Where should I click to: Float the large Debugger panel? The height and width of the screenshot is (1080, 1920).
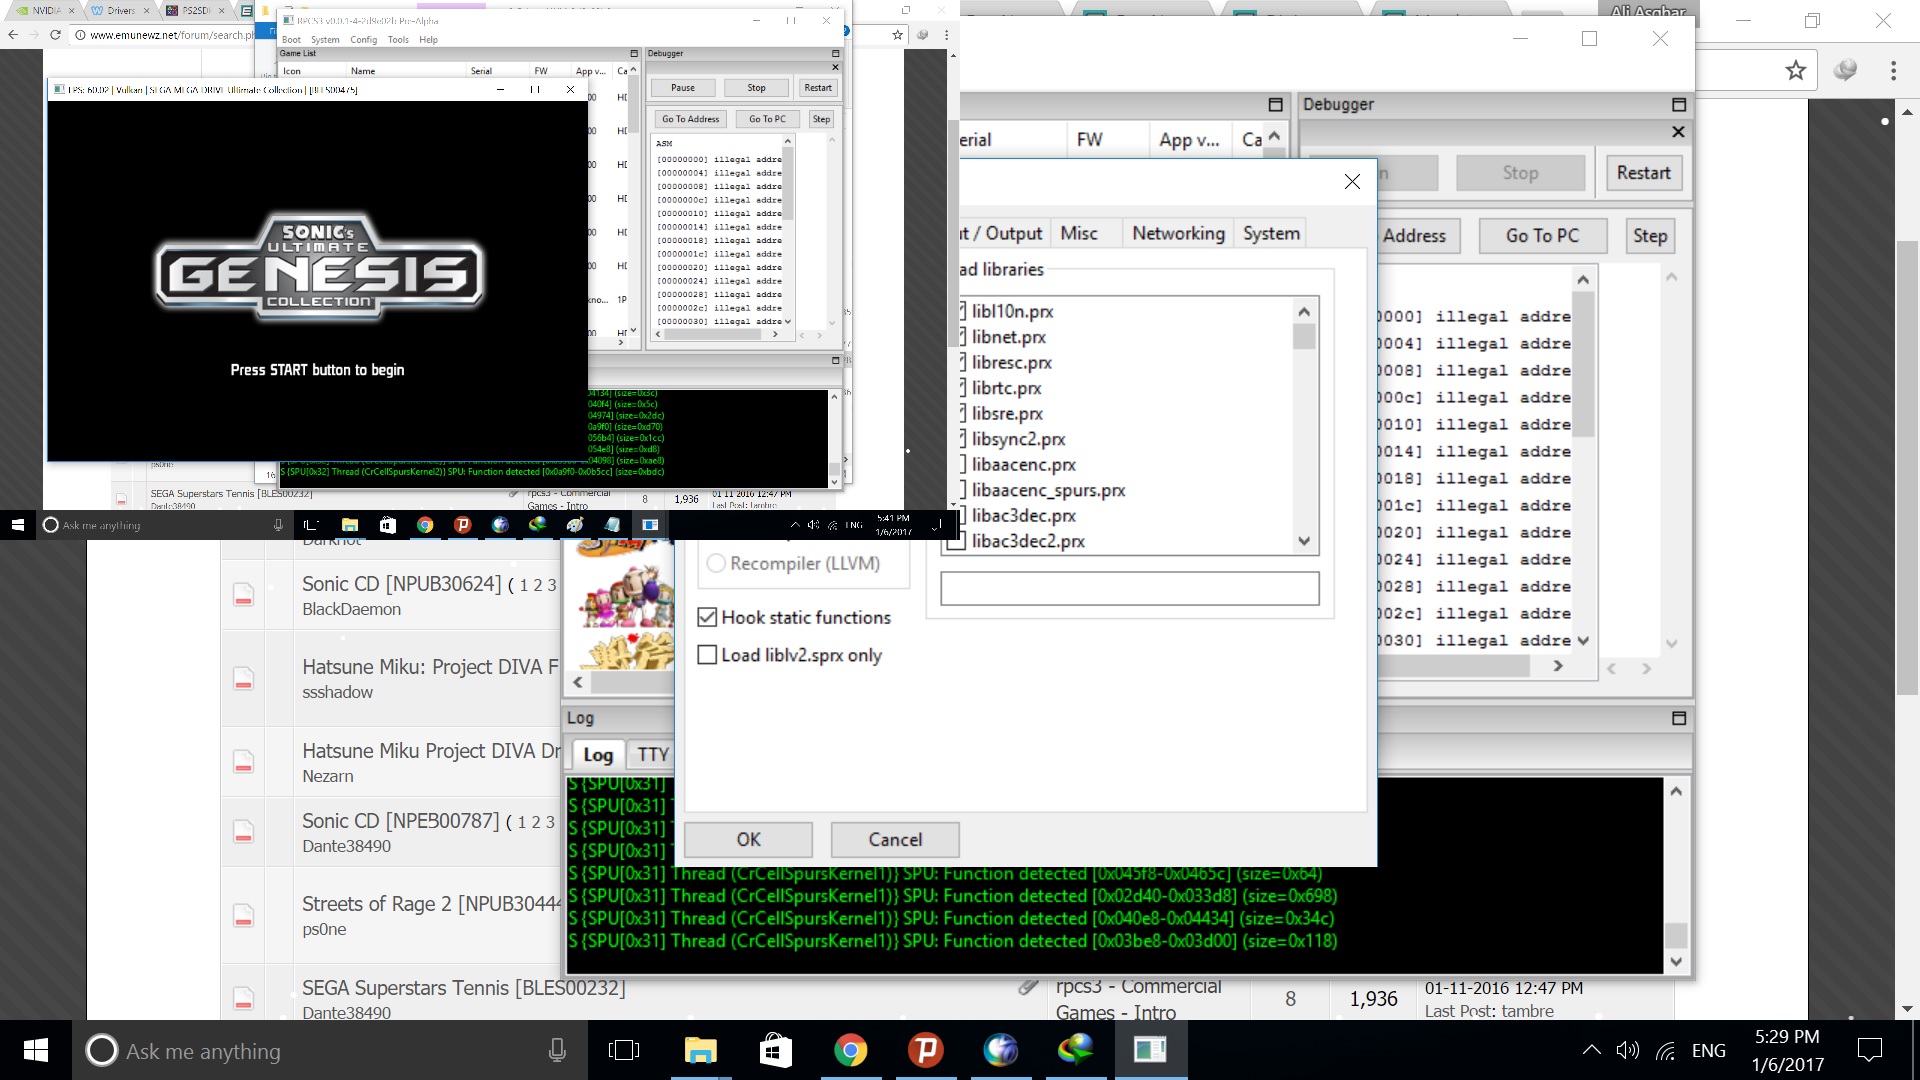point(1679,104)
